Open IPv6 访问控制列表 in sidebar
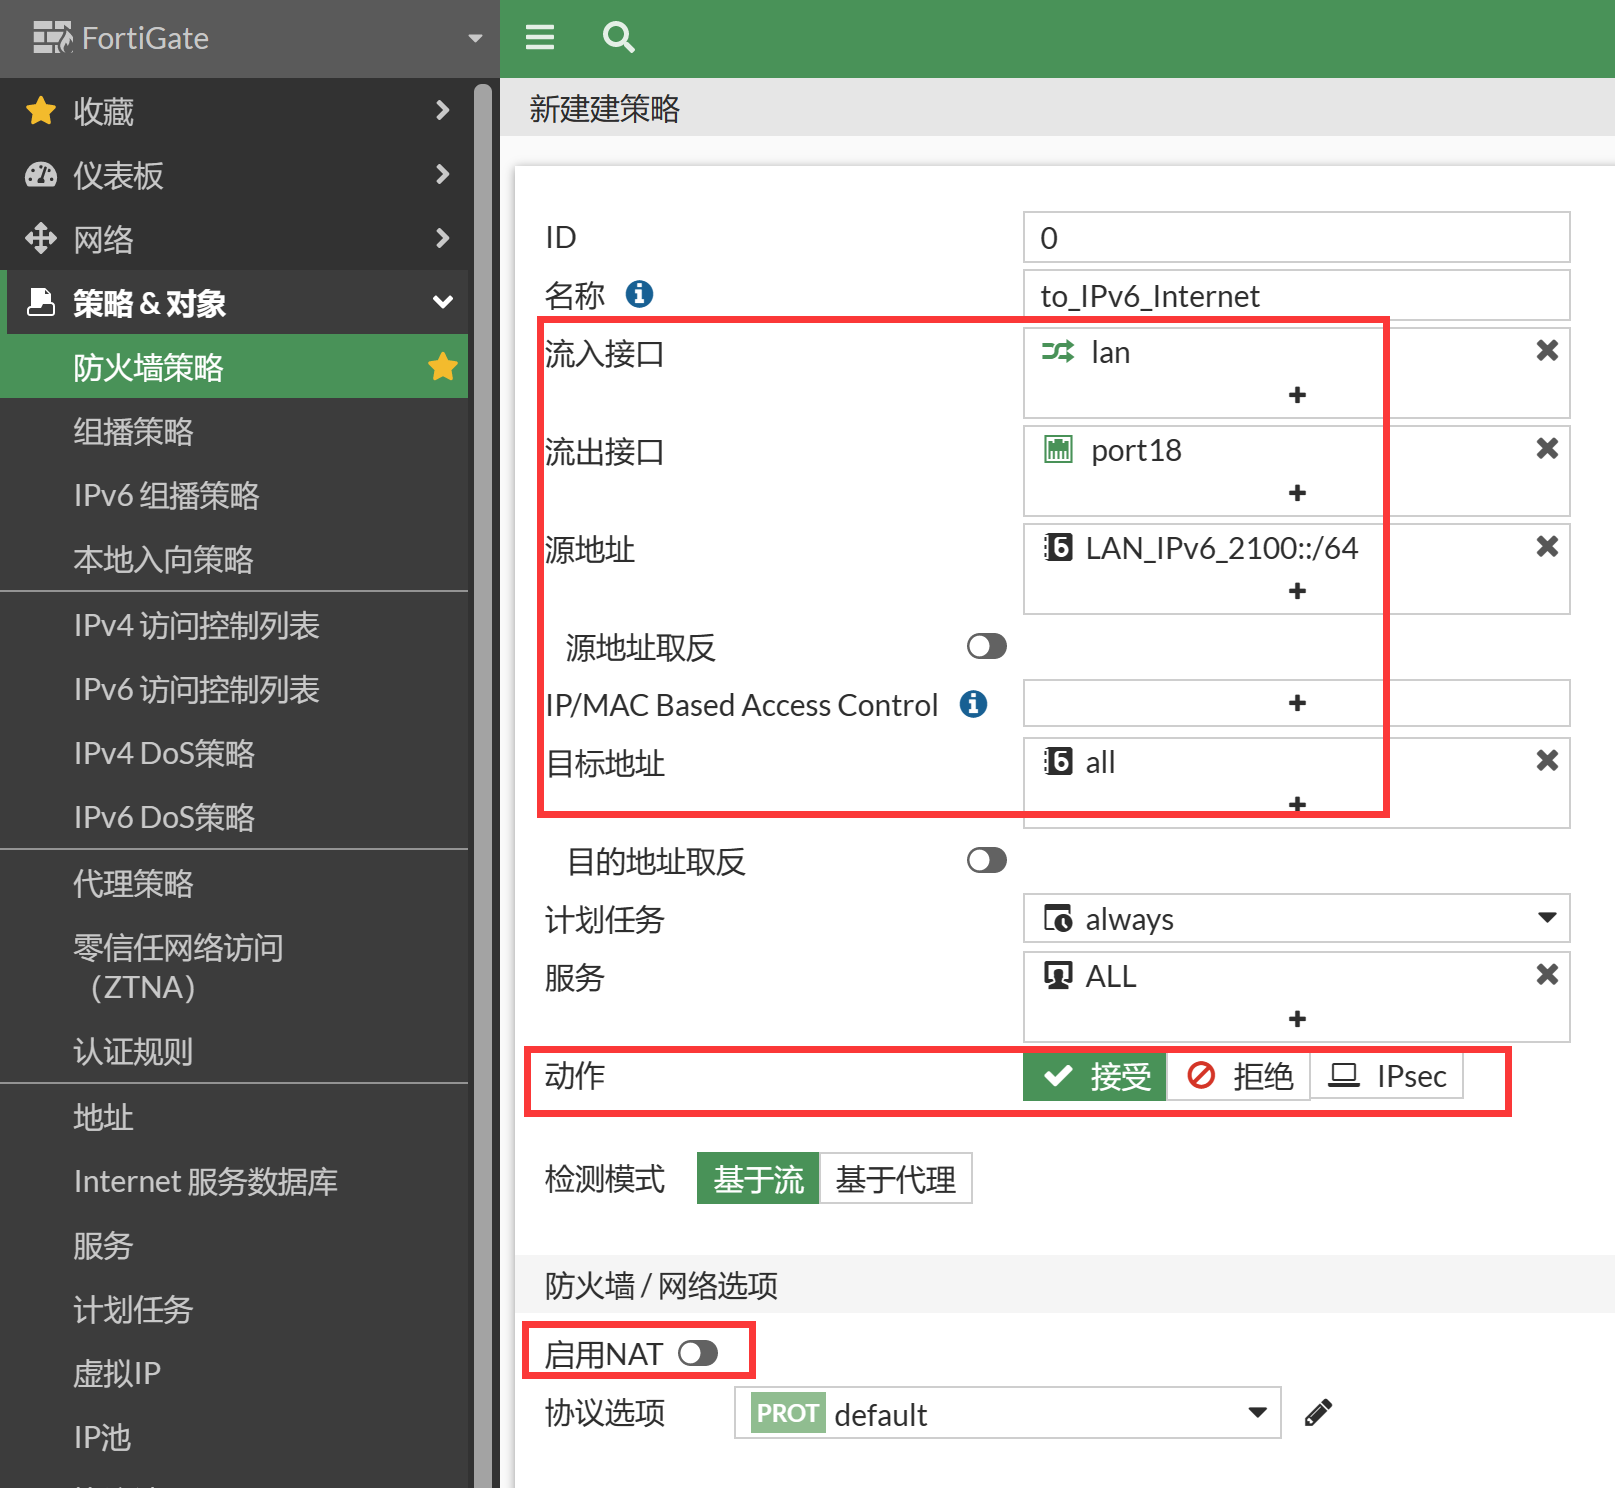This screenshot has height=1488, width=1615. click(196, 690)
